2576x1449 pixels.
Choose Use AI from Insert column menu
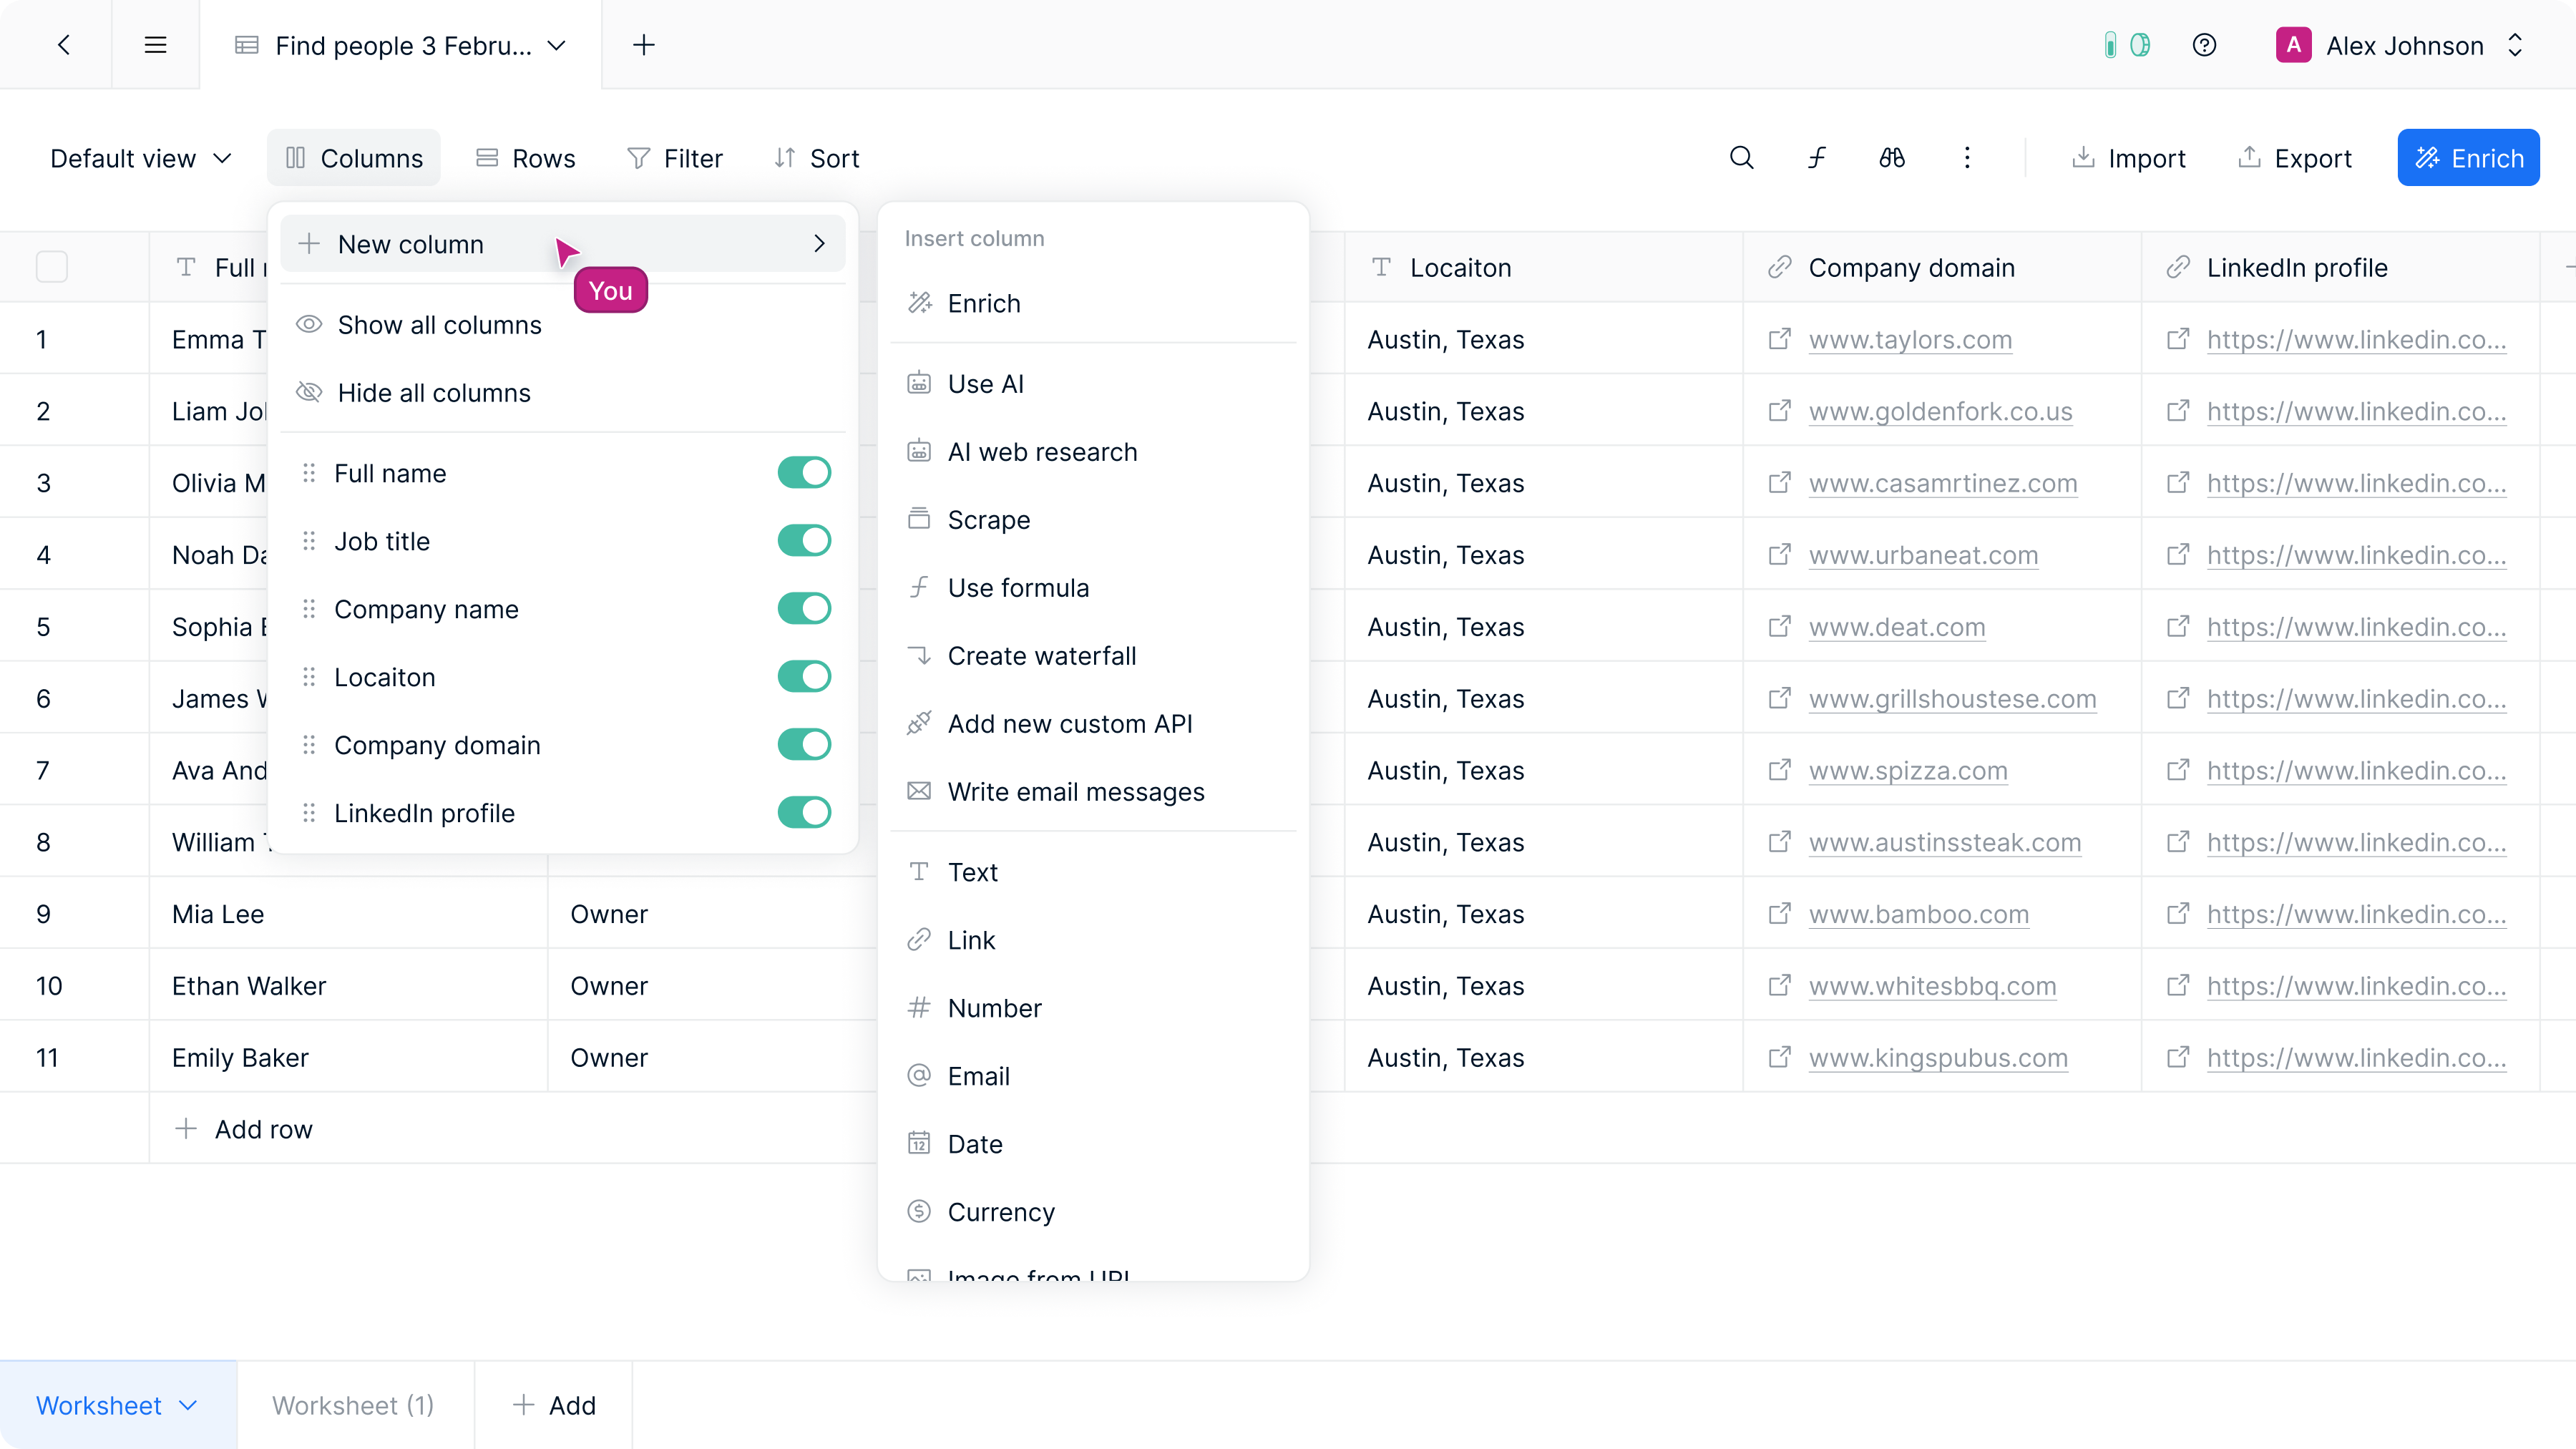click(x=1093, y=384)
